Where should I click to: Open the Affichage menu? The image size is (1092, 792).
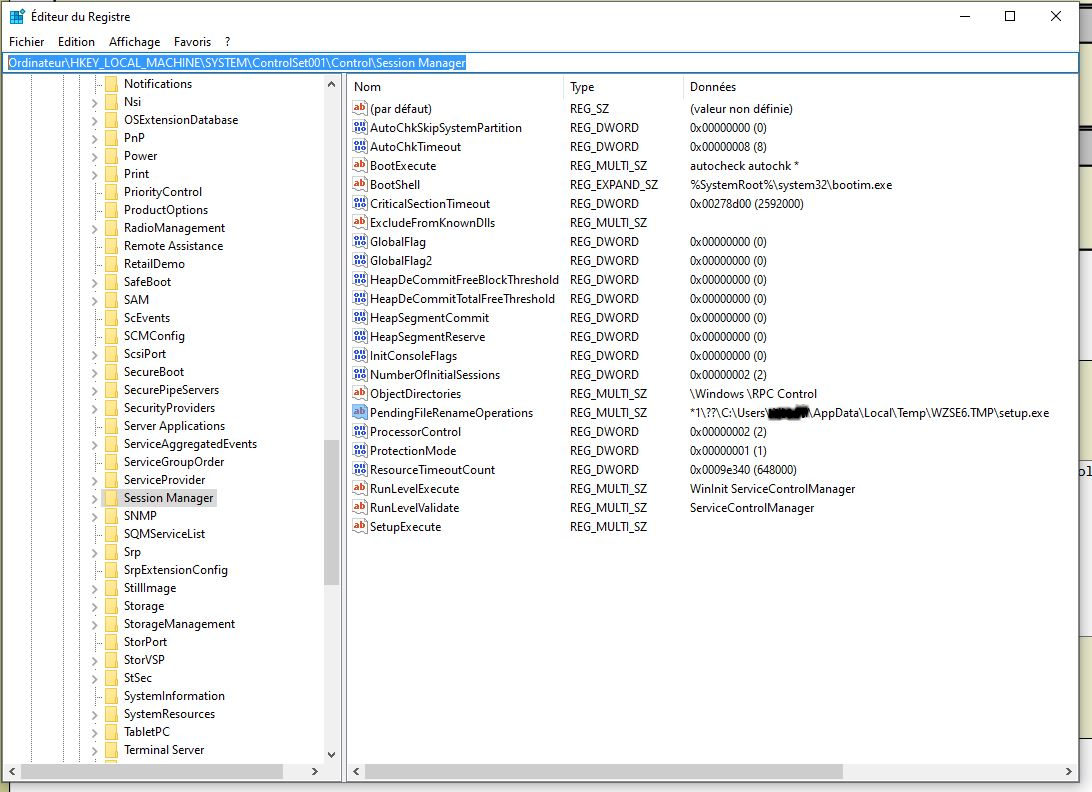pyautogui.click(x=134, y=42)
